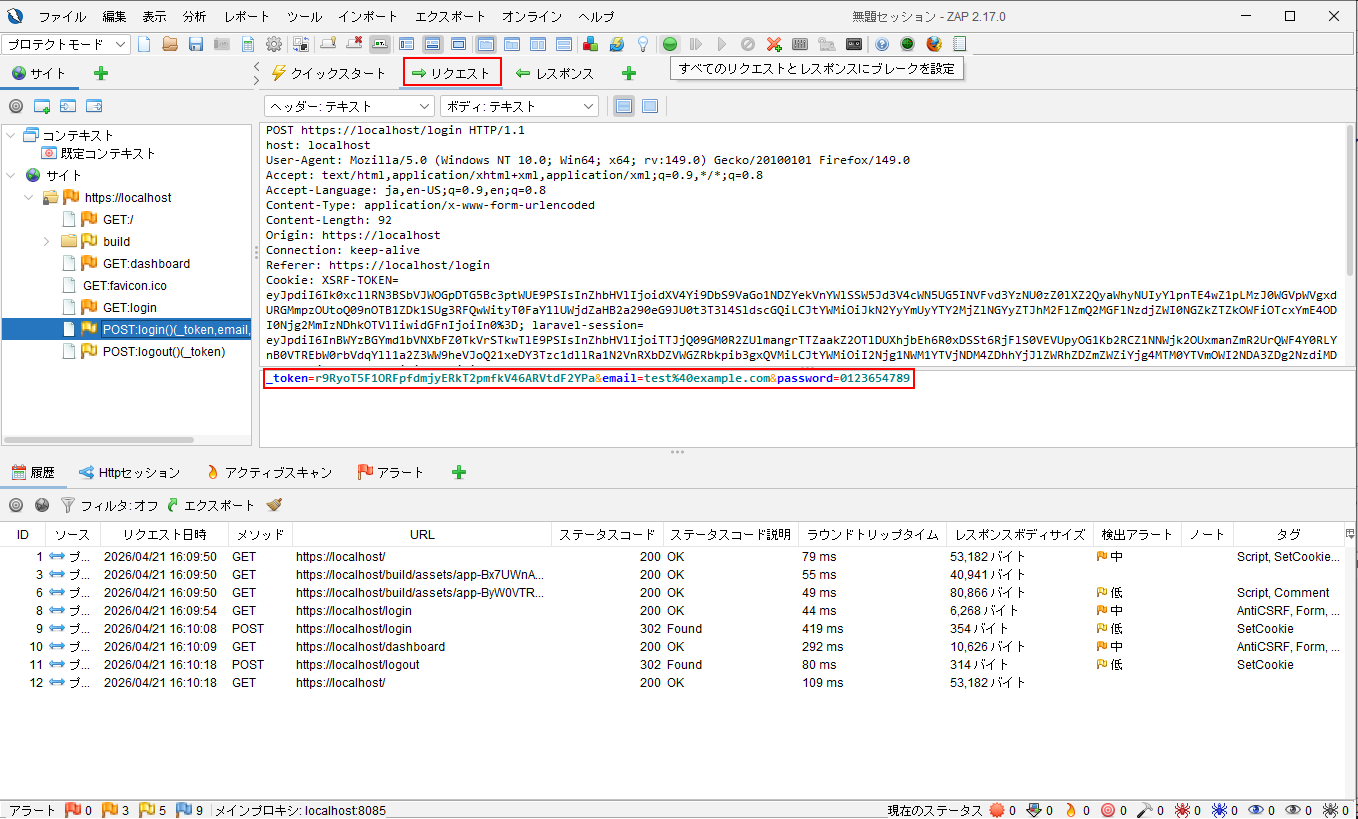This screenshot has width=1358, height=819.
Task: Select GET:dashboard node in Sites tree
Action: [146, 263]
